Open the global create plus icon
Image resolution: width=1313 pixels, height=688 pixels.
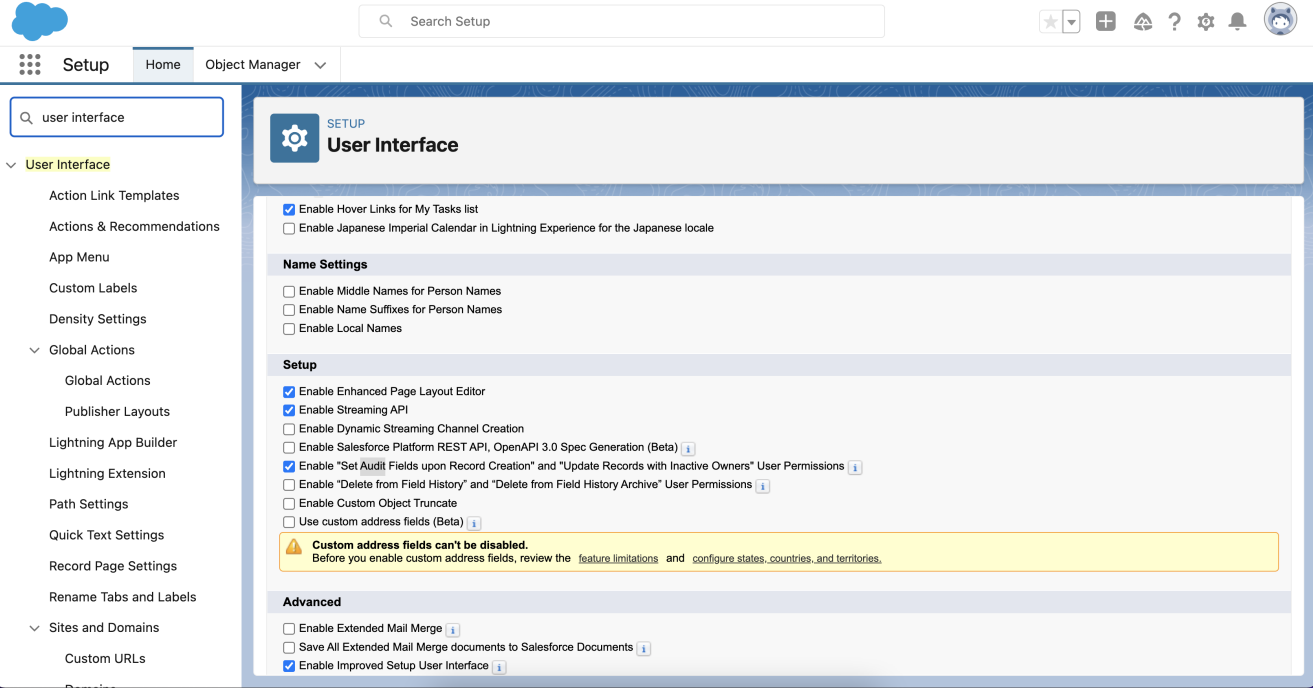pyautogui.click(x=1105, y=21)
